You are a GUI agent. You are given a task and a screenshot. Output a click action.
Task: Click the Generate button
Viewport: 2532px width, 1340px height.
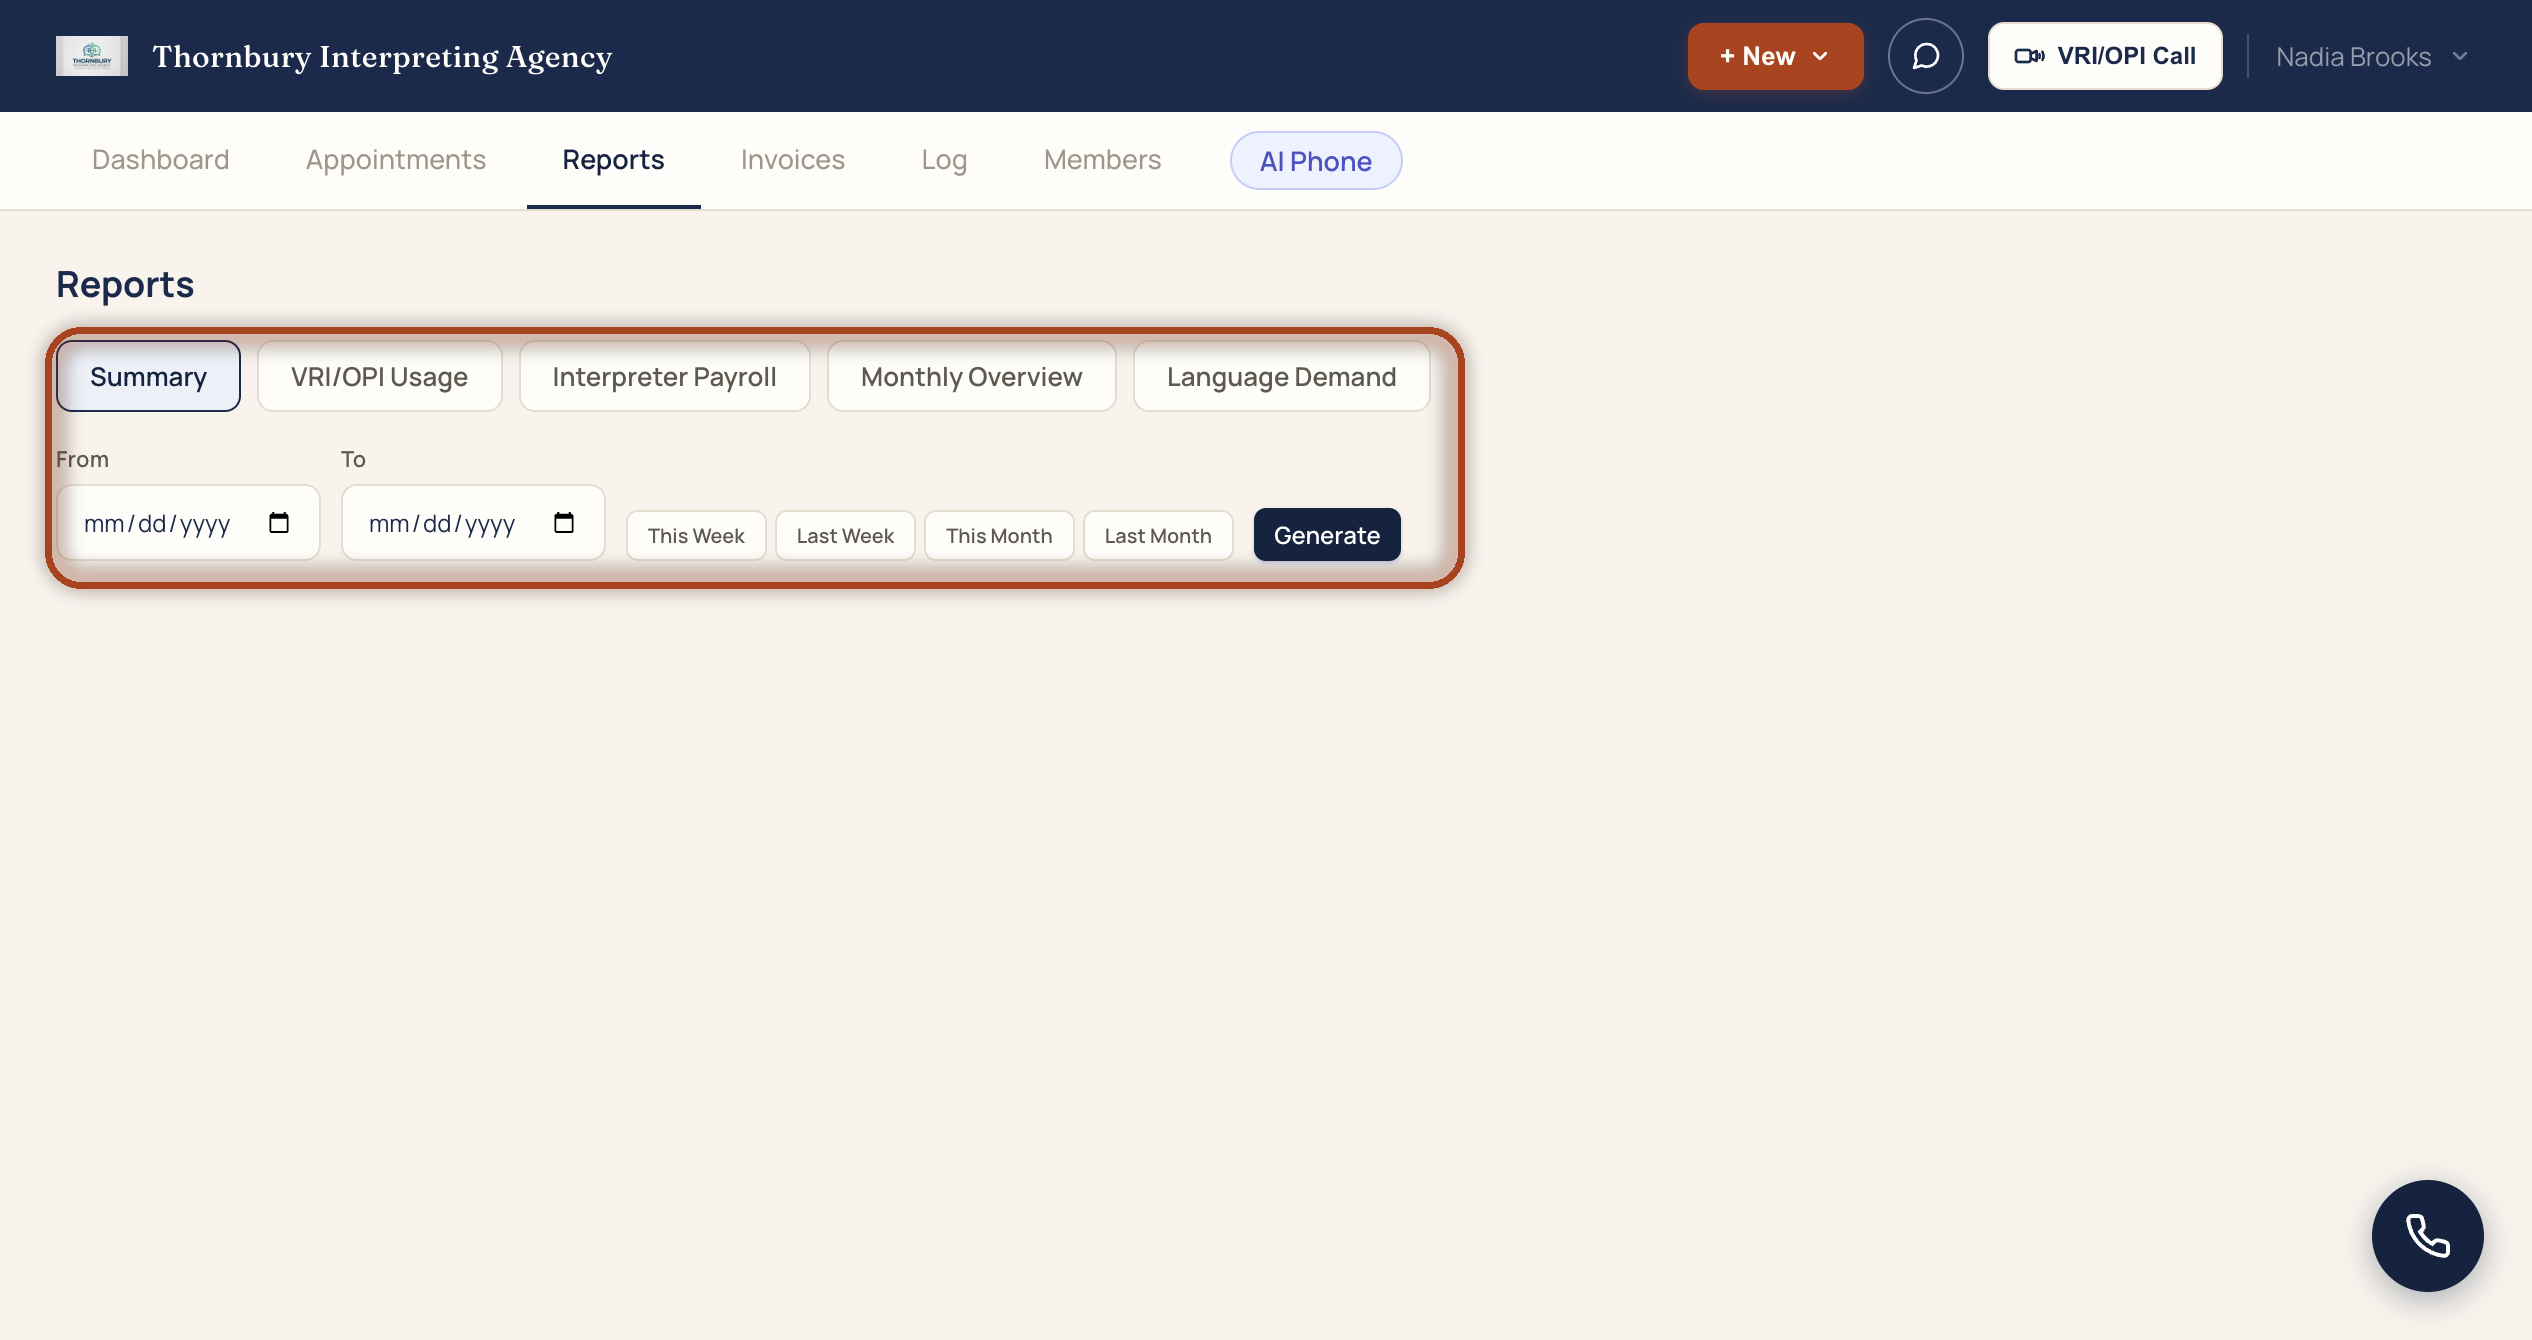pos(1327,535)
